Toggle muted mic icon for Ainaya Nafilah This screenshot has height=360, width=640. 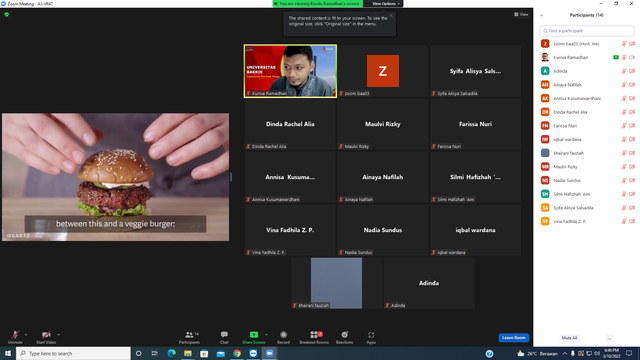pos(624,85)
